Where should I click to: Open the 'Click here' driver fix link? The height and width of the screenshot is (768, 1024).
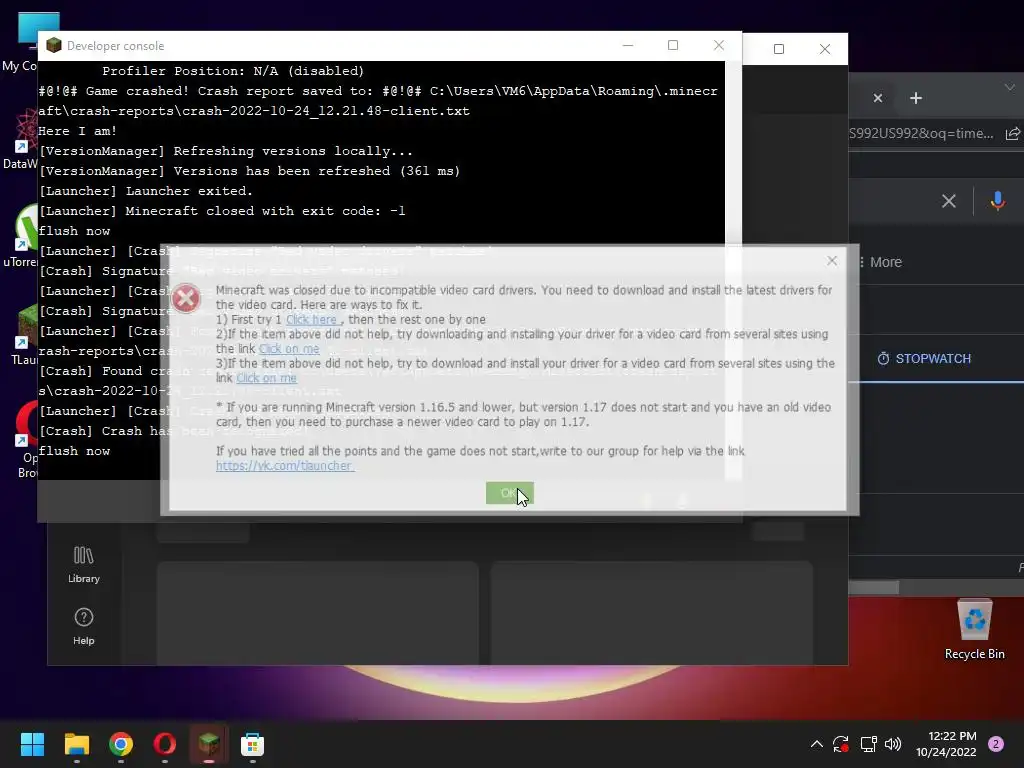coord(312,319)
